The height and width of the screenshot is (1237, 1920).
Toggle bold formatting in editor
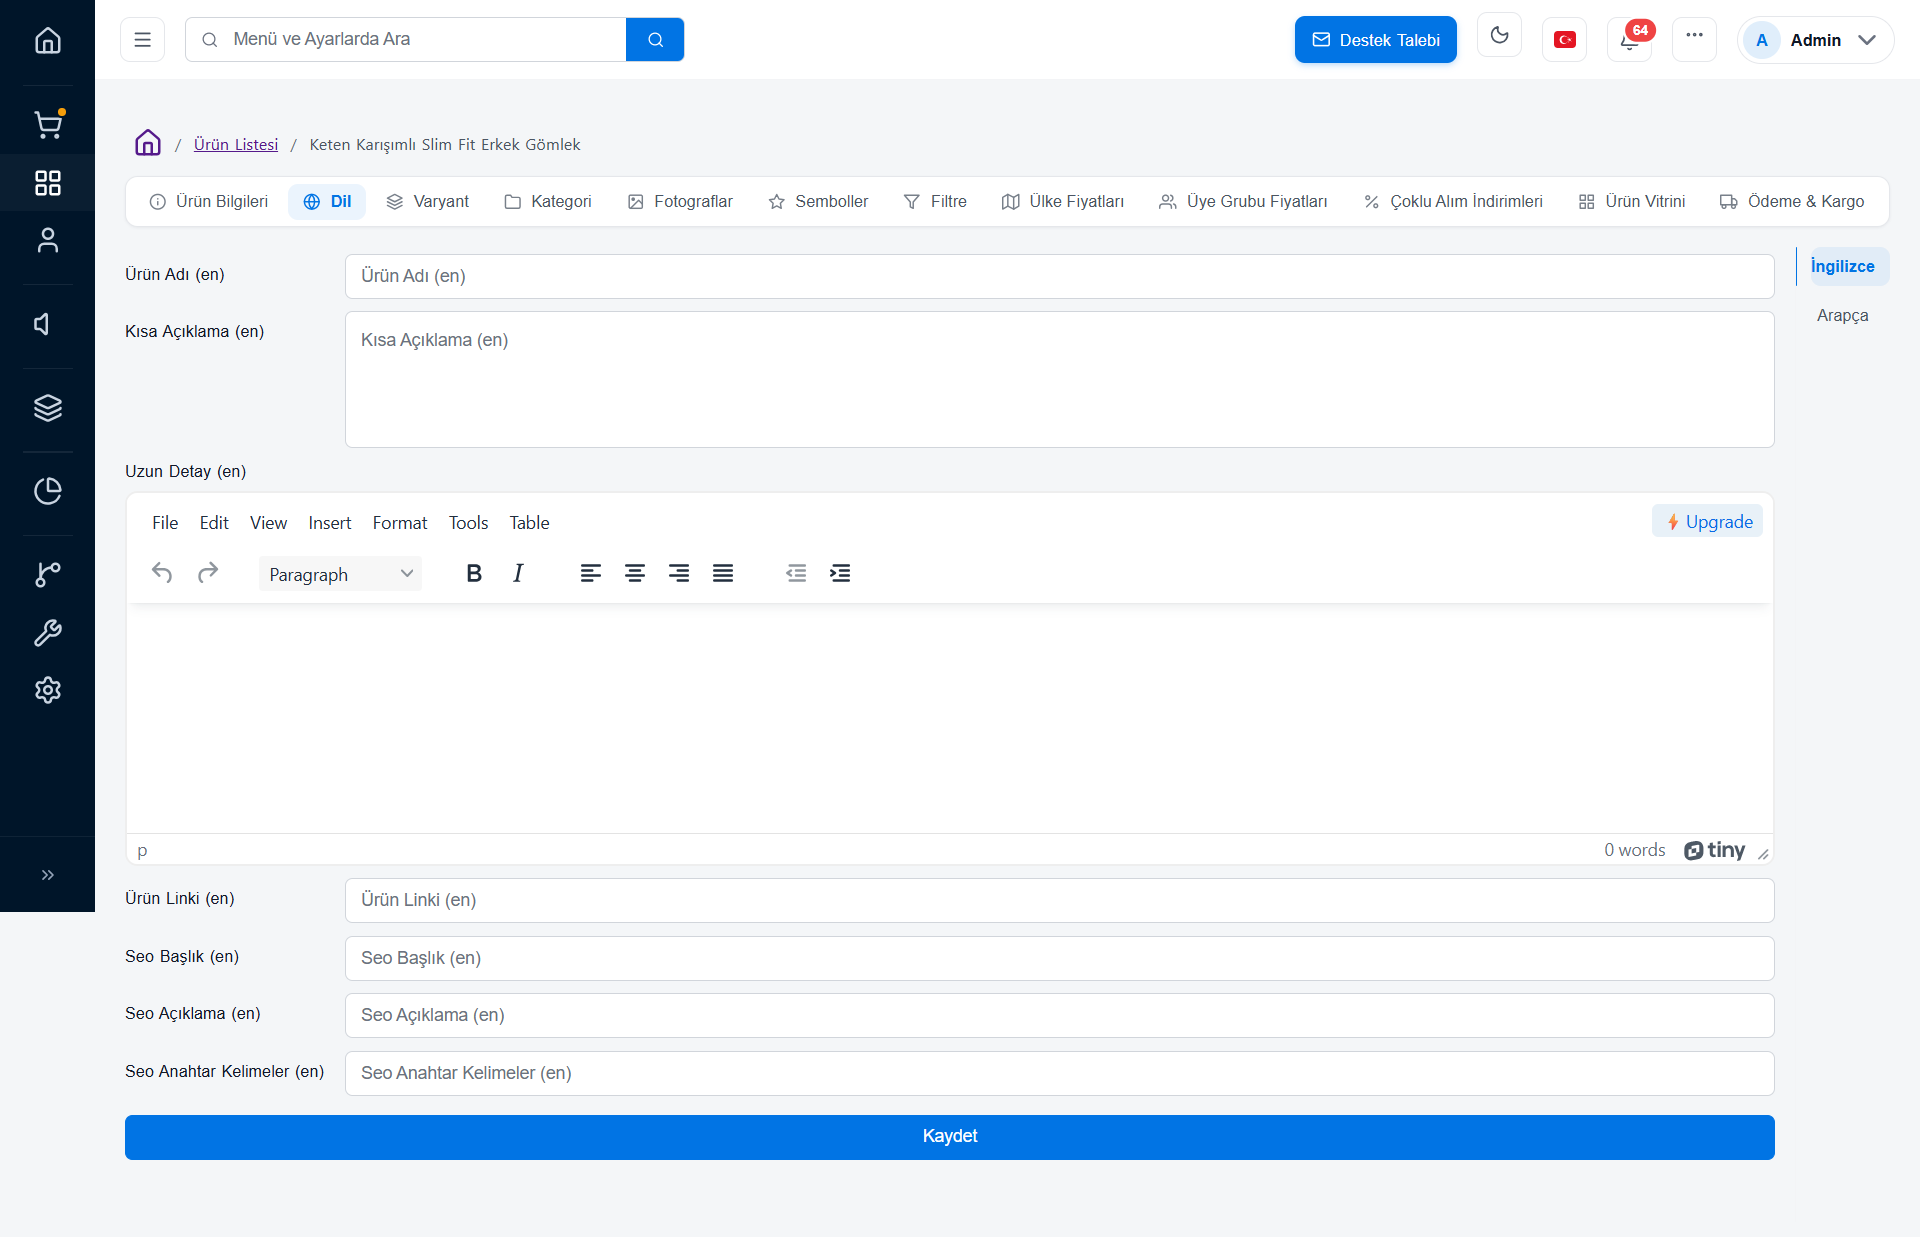474,573
